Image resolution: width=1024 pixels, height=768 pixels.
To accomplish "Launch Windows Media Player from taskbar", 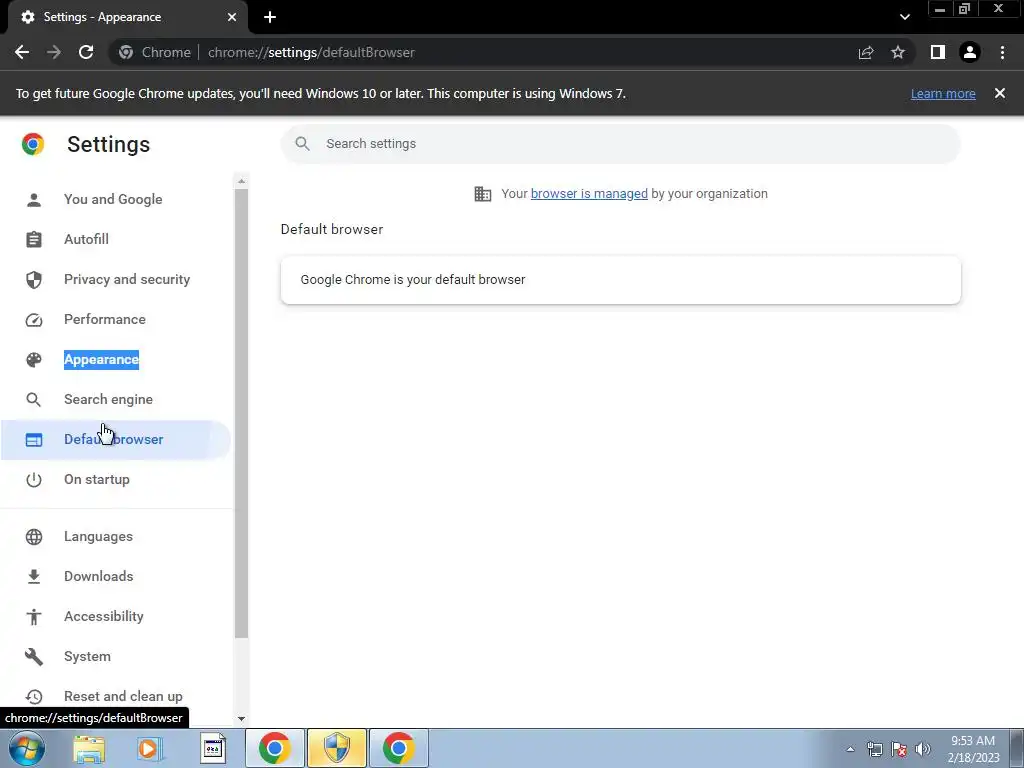I will [x=150, y=748].
